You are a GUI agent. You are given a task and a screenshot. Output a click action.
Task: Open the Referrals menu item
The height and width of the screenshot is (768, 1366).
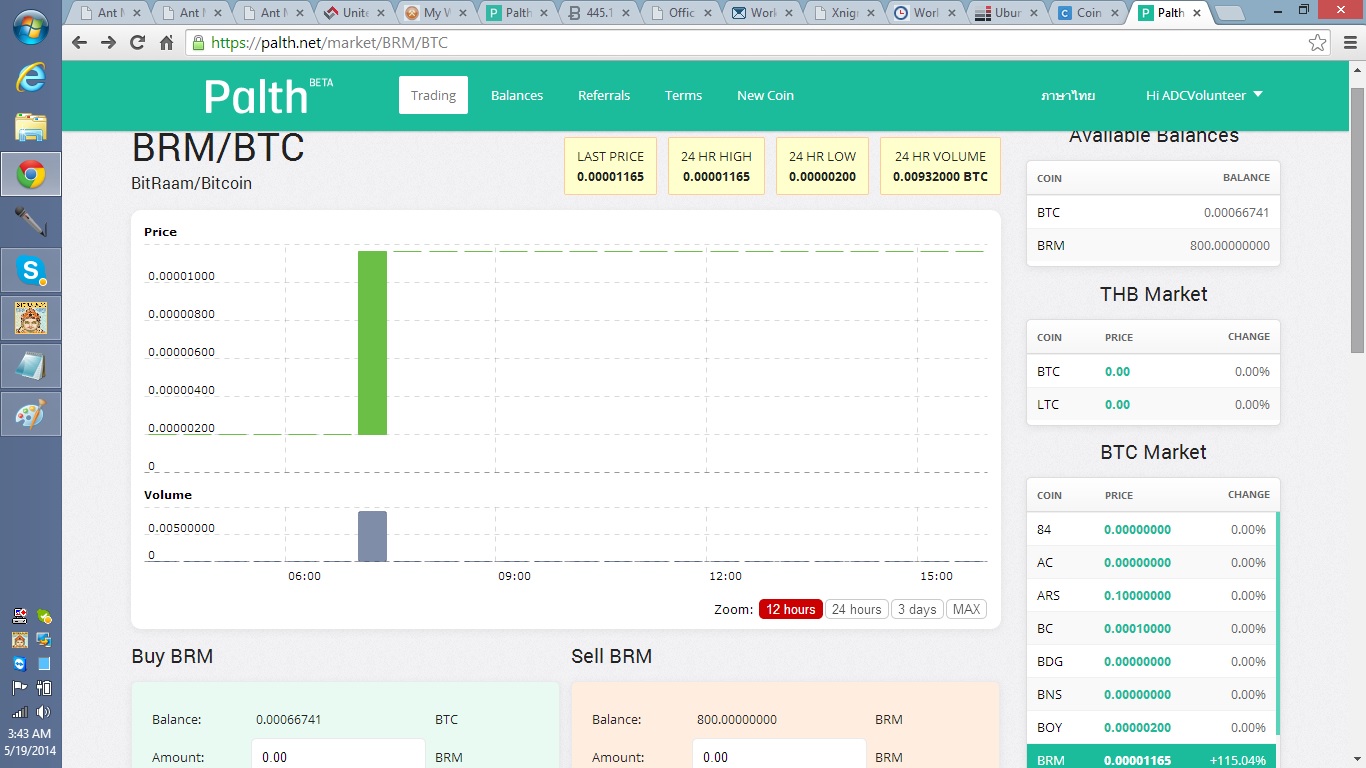pyautogui.click(x=604, y=95)
